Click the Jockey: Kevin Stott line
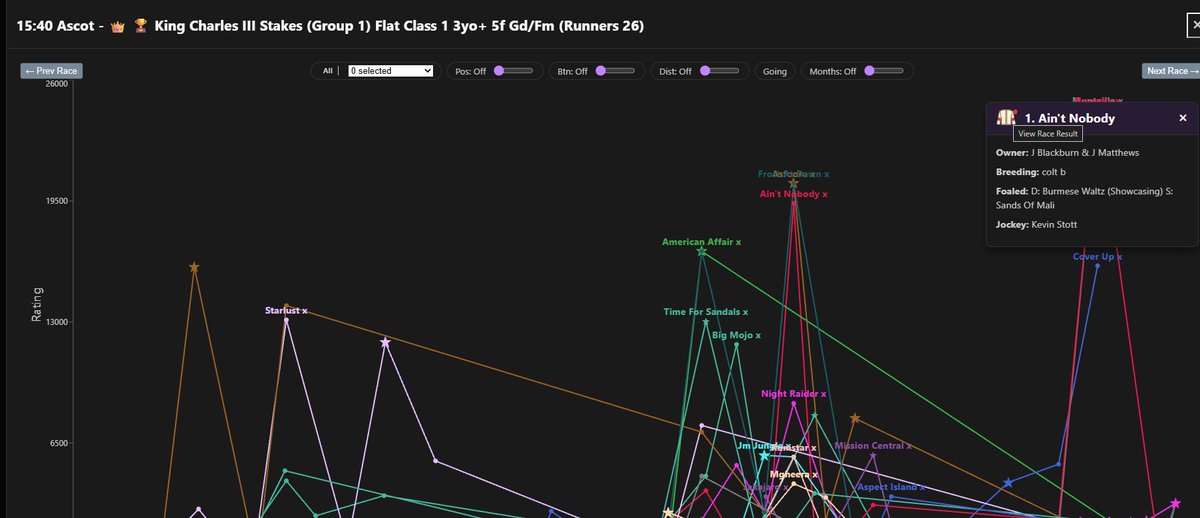Screen dimensions: 1200x518 pos(1036,224)
